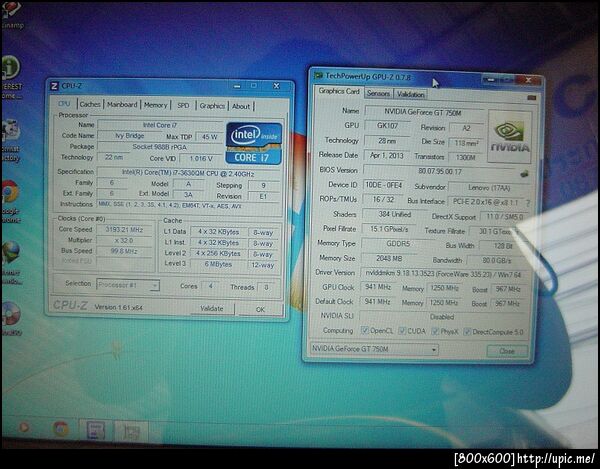Screen dimensions: 600x469
Task: Minimize the CPU-Z window
Action: [237, 86]
